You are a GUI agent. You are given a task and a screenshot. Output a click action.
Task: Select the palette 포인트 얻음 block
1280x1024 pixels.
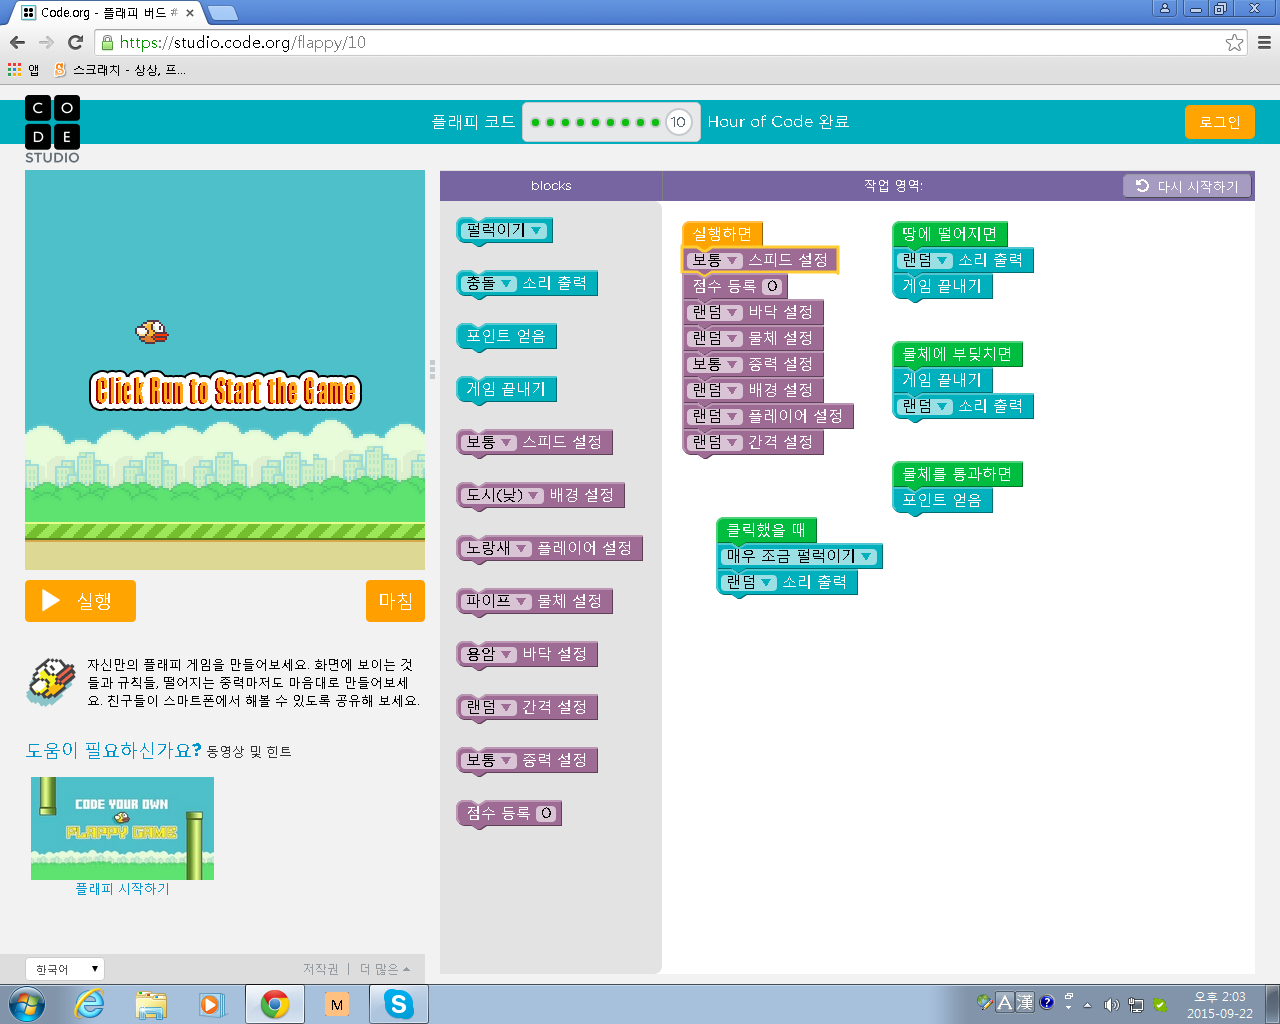click(506, 336)
